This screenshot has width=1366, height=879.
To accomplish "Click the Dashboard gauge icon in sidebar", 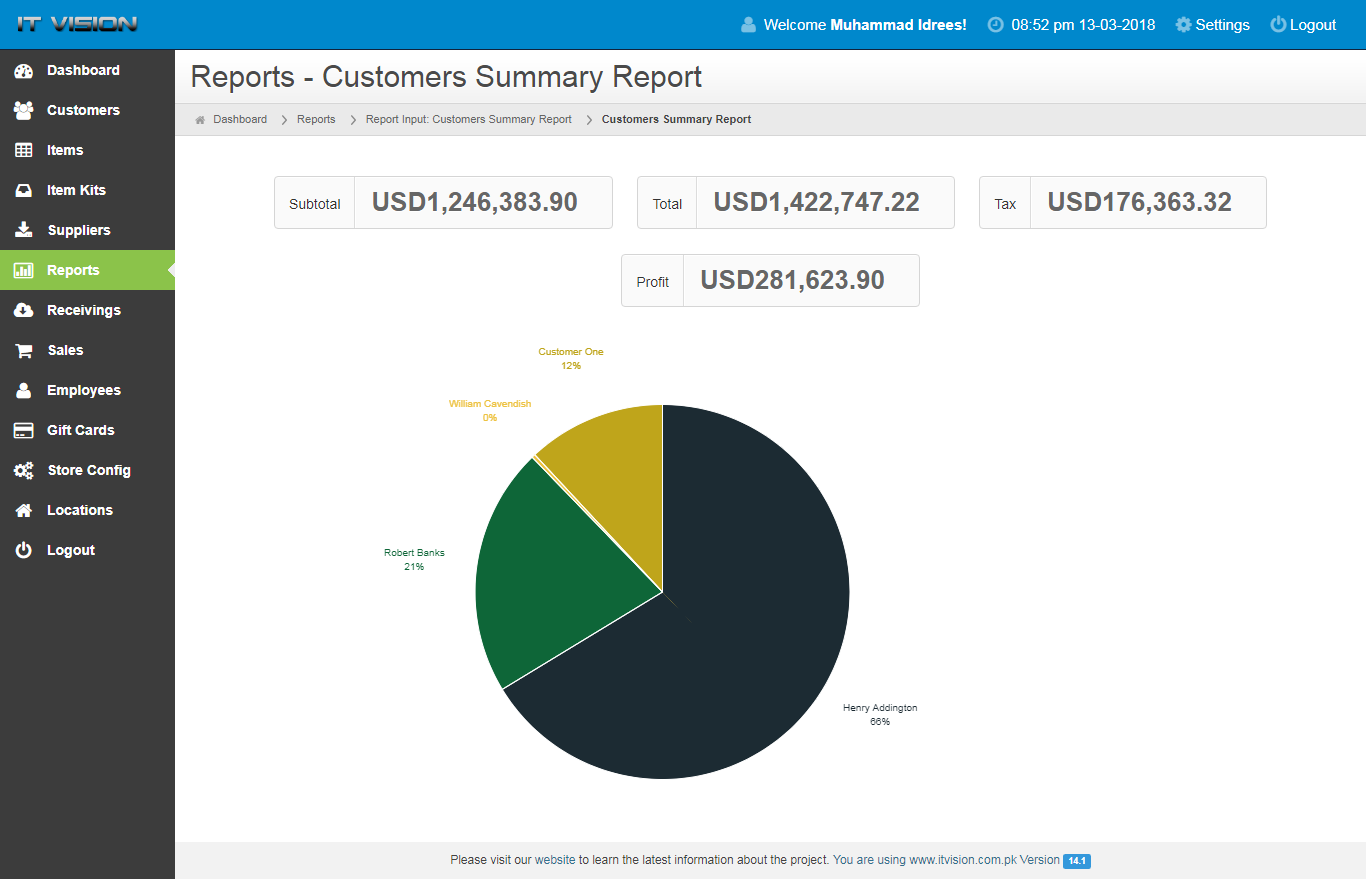I will [23, 71].
